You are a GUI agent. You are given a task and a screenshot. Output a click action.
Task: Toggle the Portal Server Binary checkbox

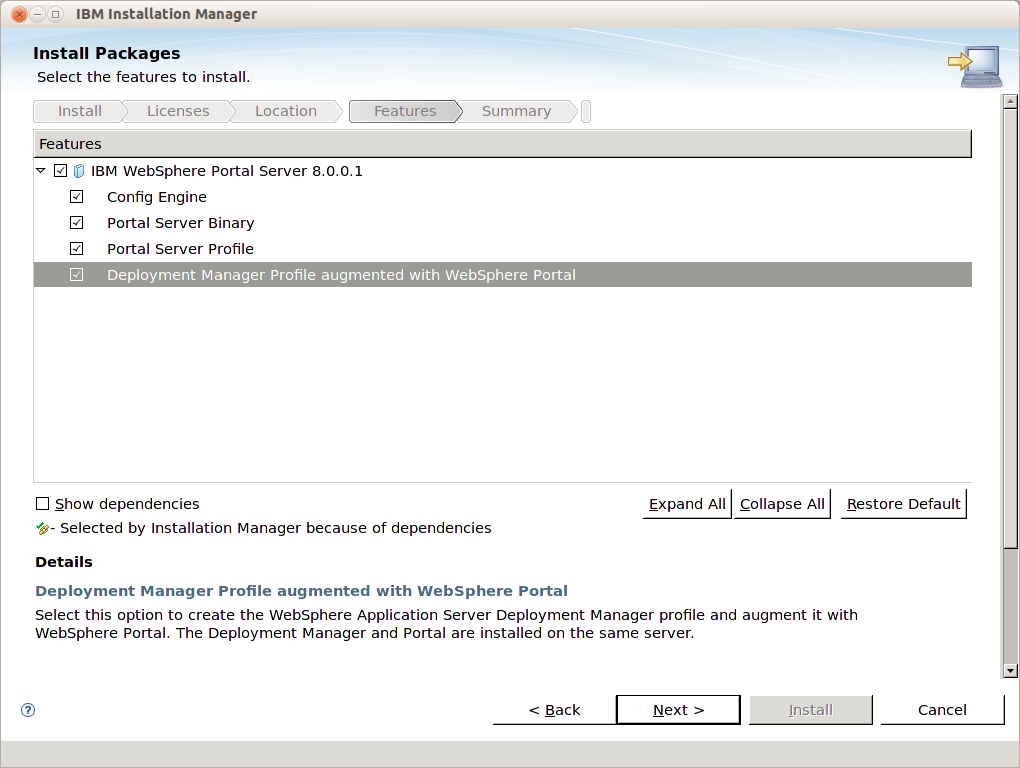[x=77, y=222]
